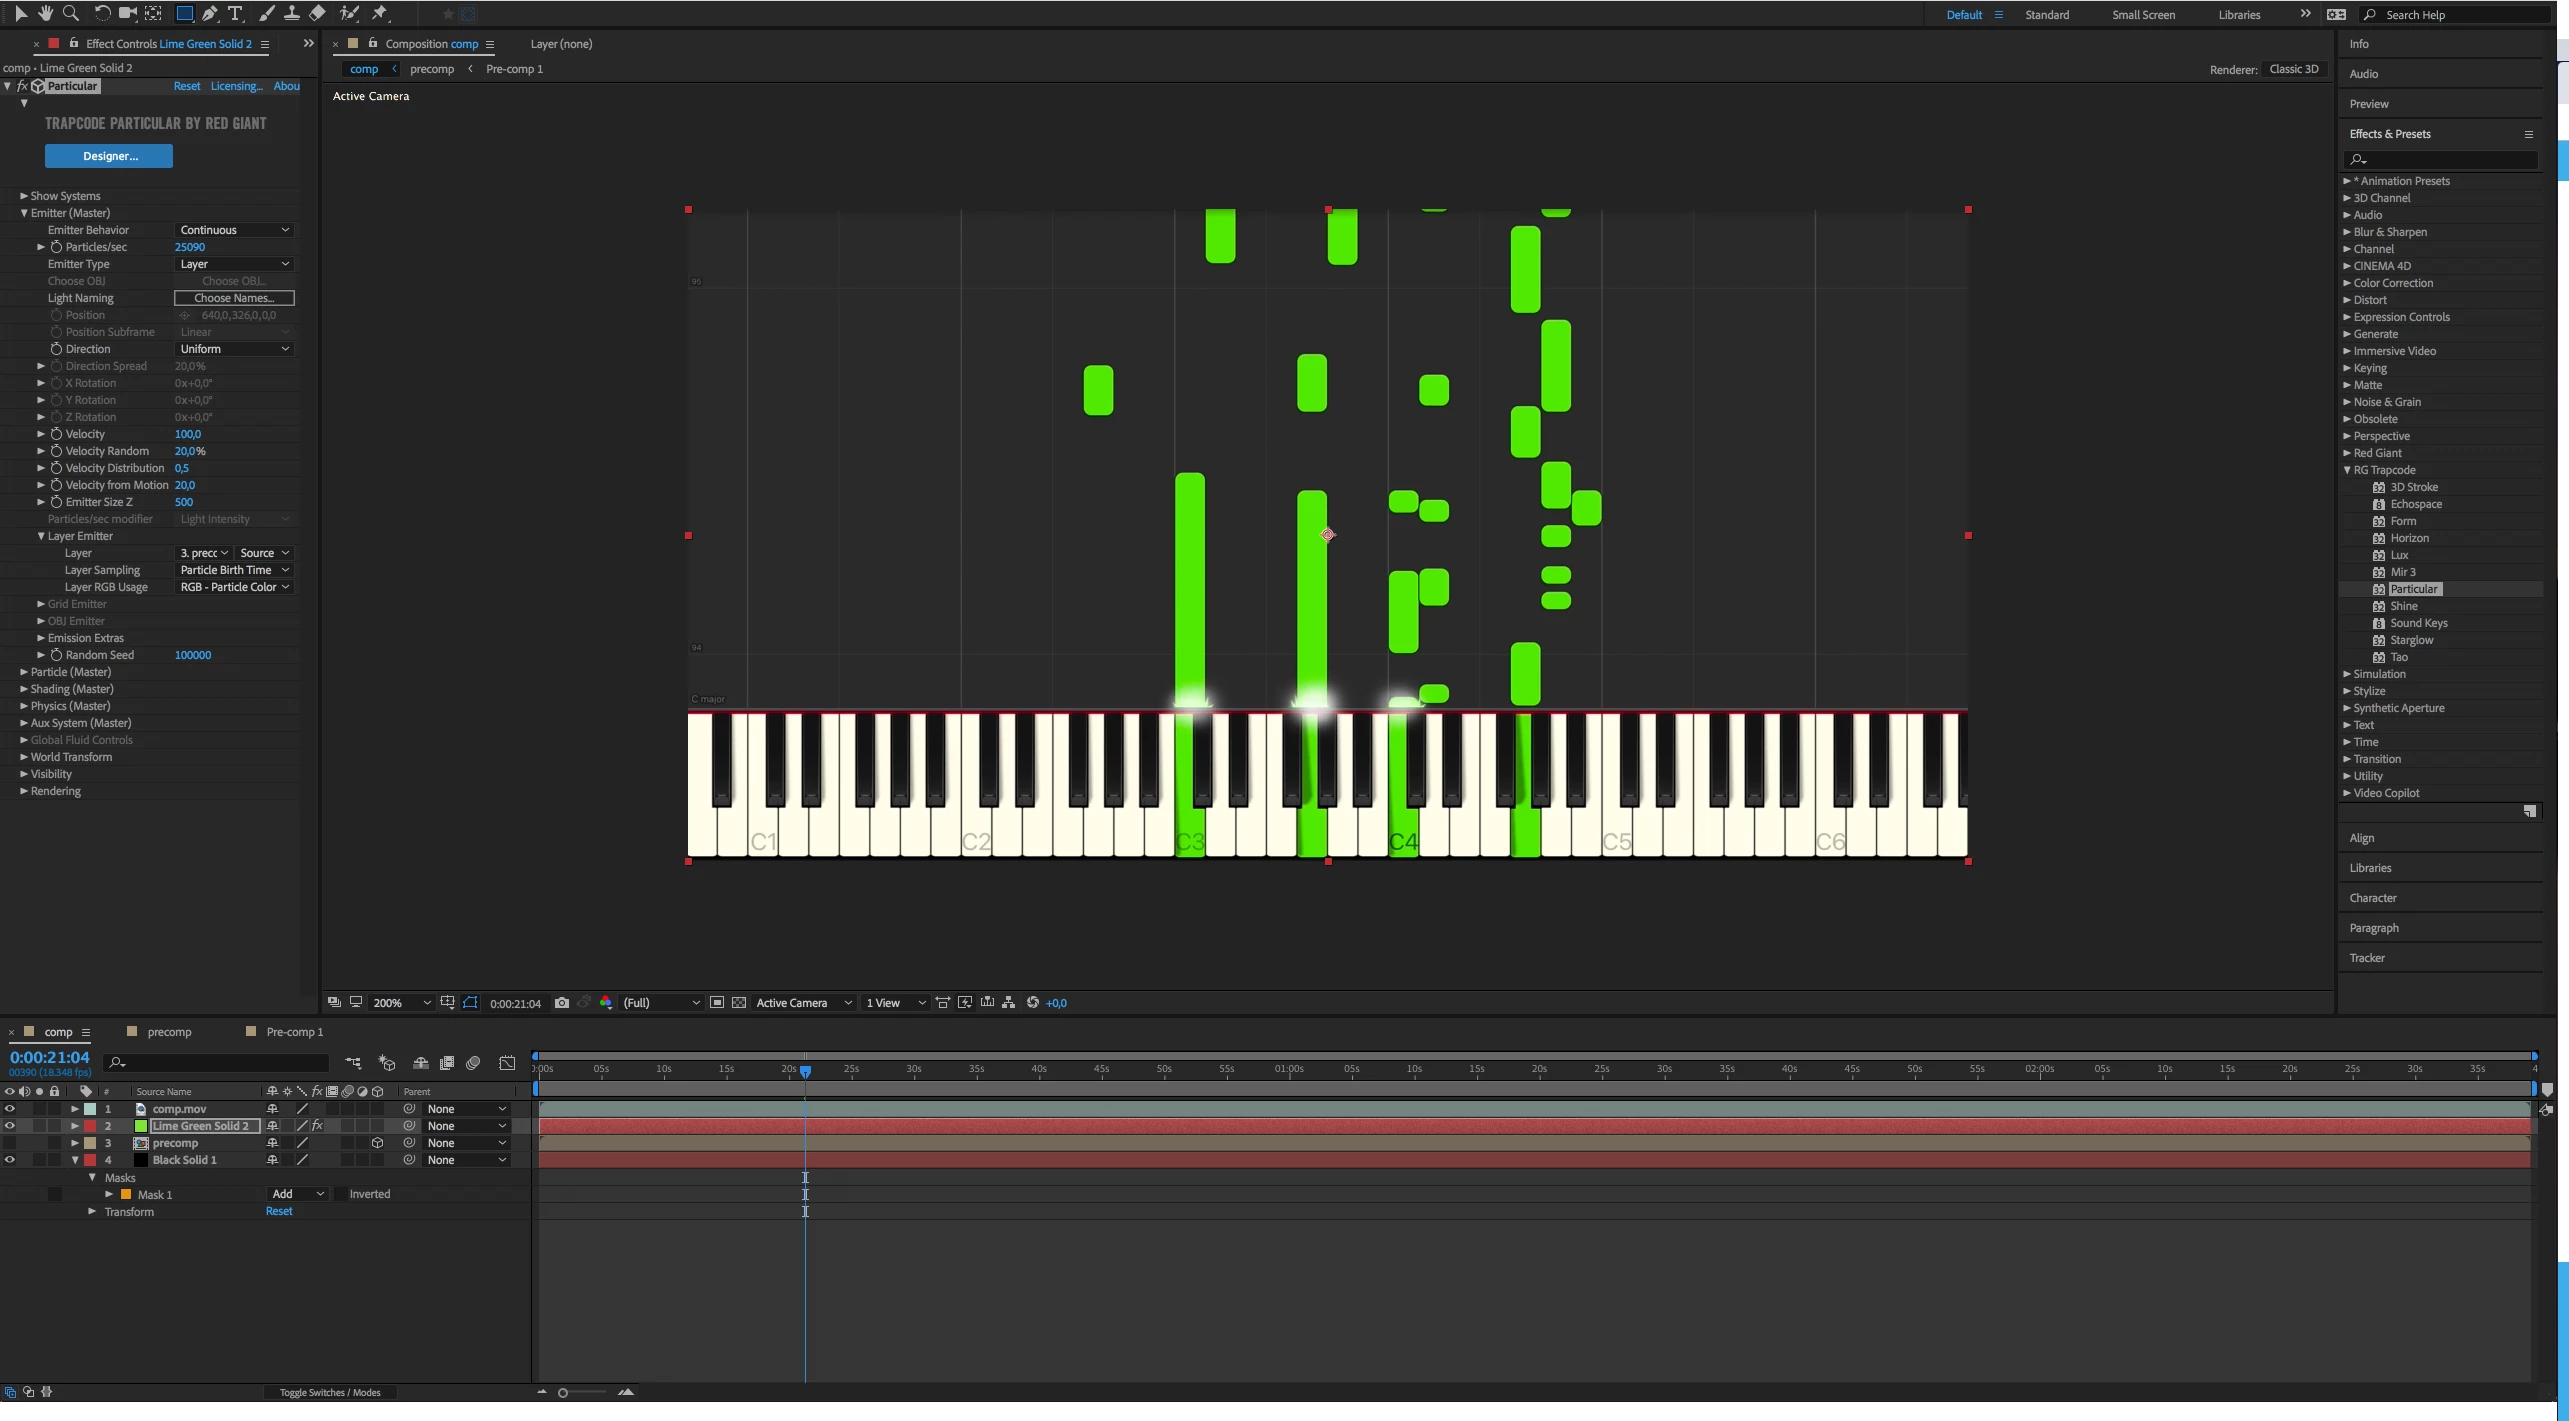Image resolution: width=2569 pixels, height=1421 pixels.
Task: Select the Eraser tool
Action: [x=317, y=13]
